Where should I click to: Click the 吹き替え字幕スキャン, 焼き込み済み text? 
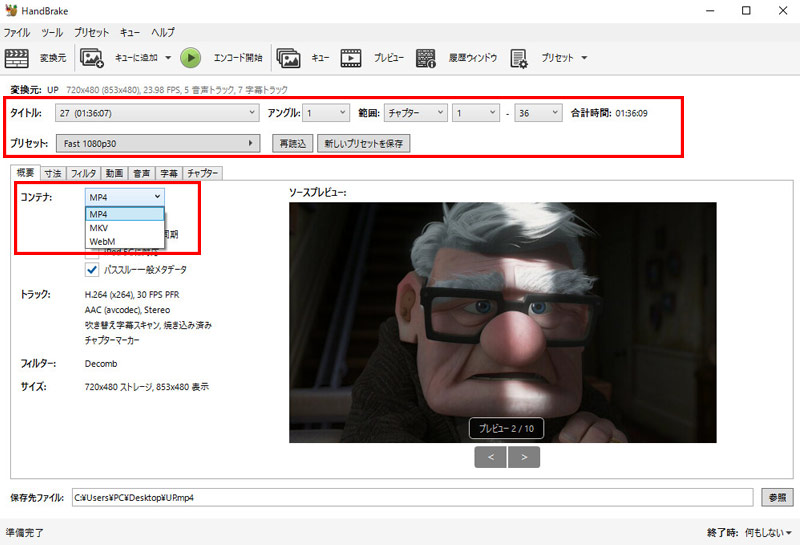point(148,325)
